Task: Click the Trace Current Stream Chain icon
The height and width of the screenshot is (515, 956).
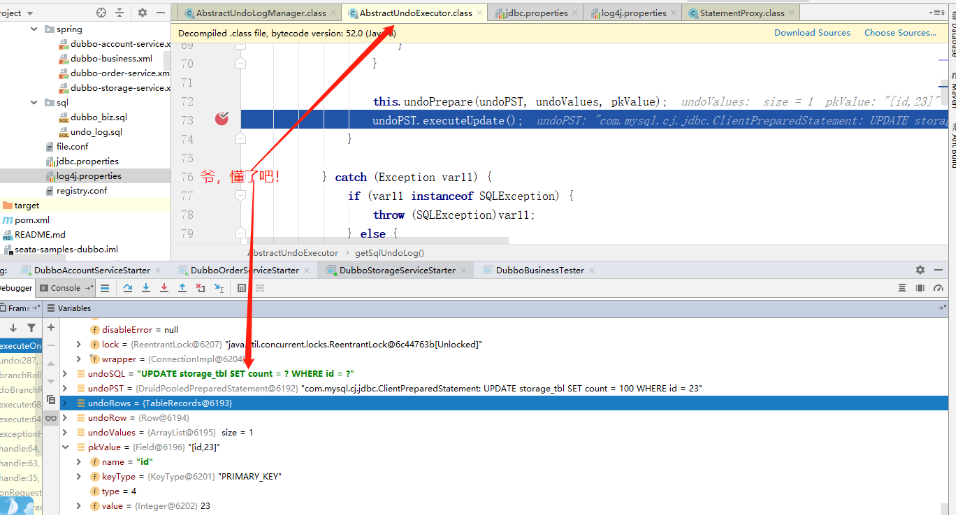Action: coord(260,288)
